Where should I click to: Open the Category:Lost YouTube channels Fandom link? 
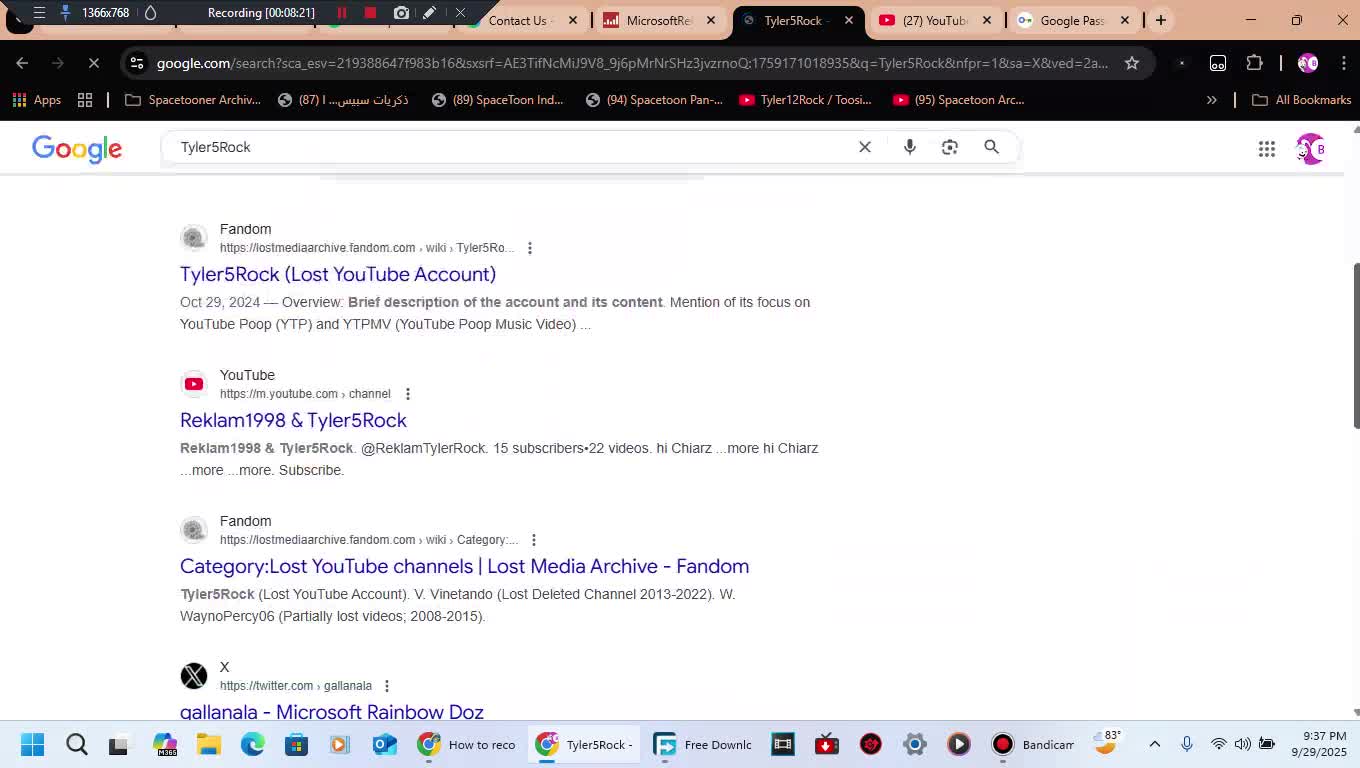[464, 566]
